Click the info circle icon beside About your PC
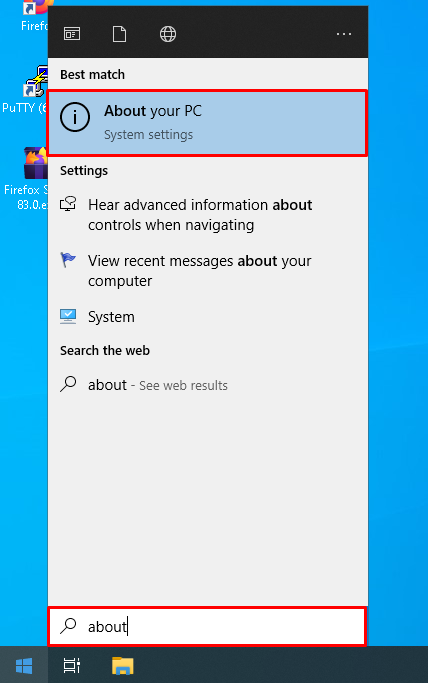 pos(75,117)
